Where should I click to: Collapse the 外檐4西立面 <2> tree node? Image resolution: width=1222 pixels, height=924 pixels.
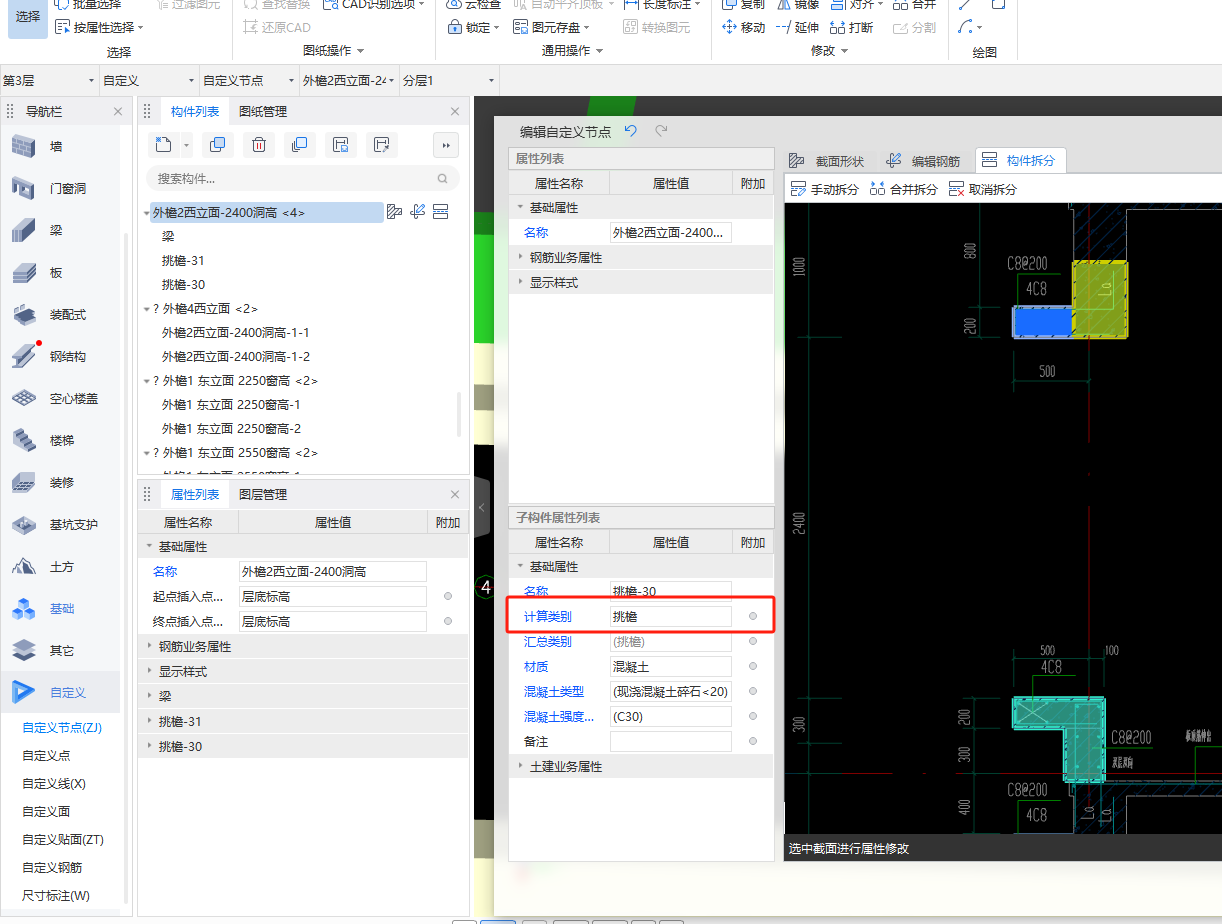[147, 309]
